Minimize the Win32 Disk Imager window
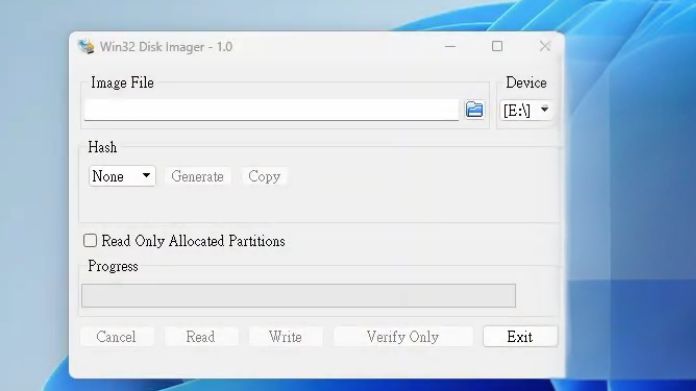 coord(450,46)
